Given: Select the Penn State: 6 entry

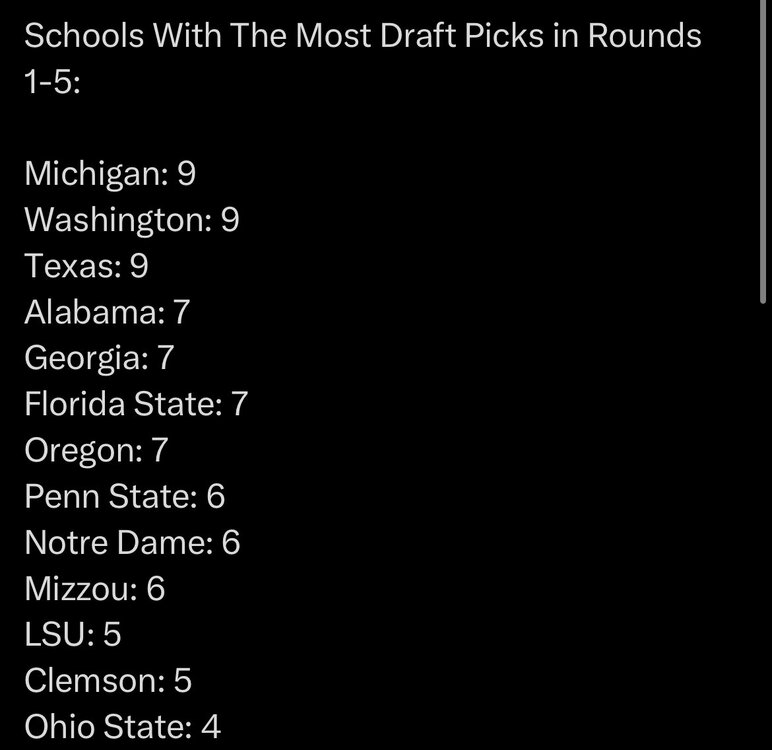Looking at the screenshot, I should pyautogui.click(x=125, y=496).
